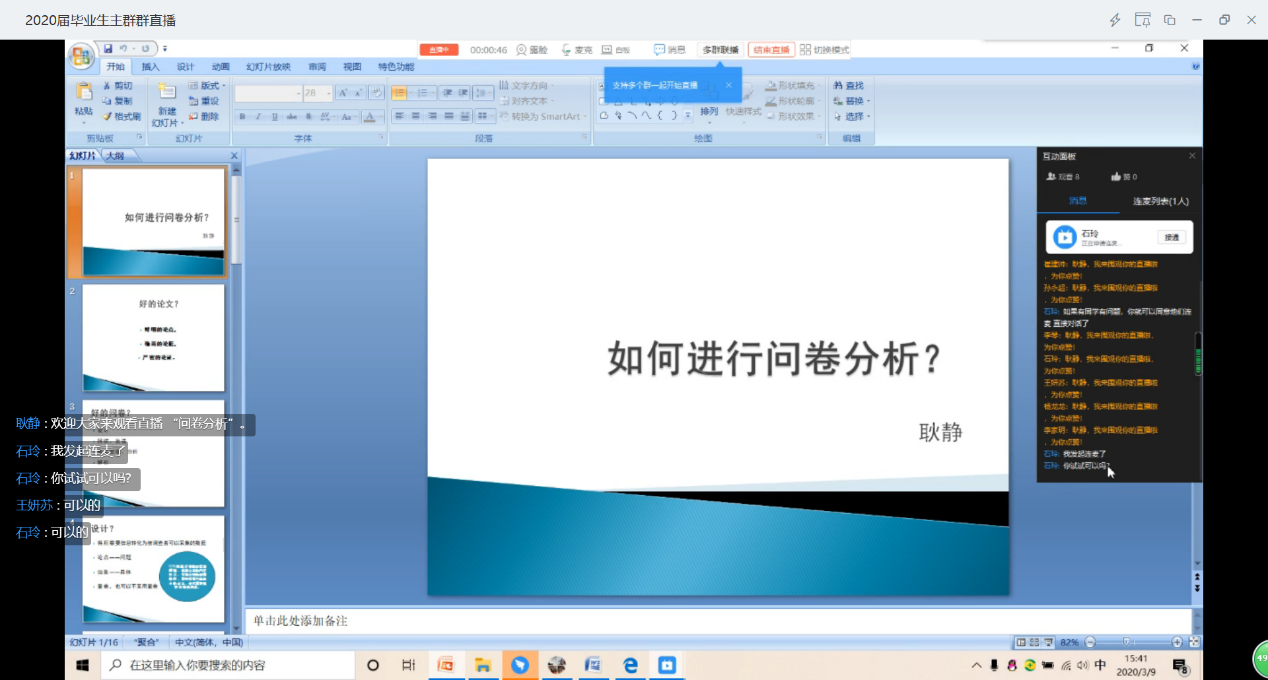
Task: Toggle Italic formatting button
Action: tap(259, 117)
